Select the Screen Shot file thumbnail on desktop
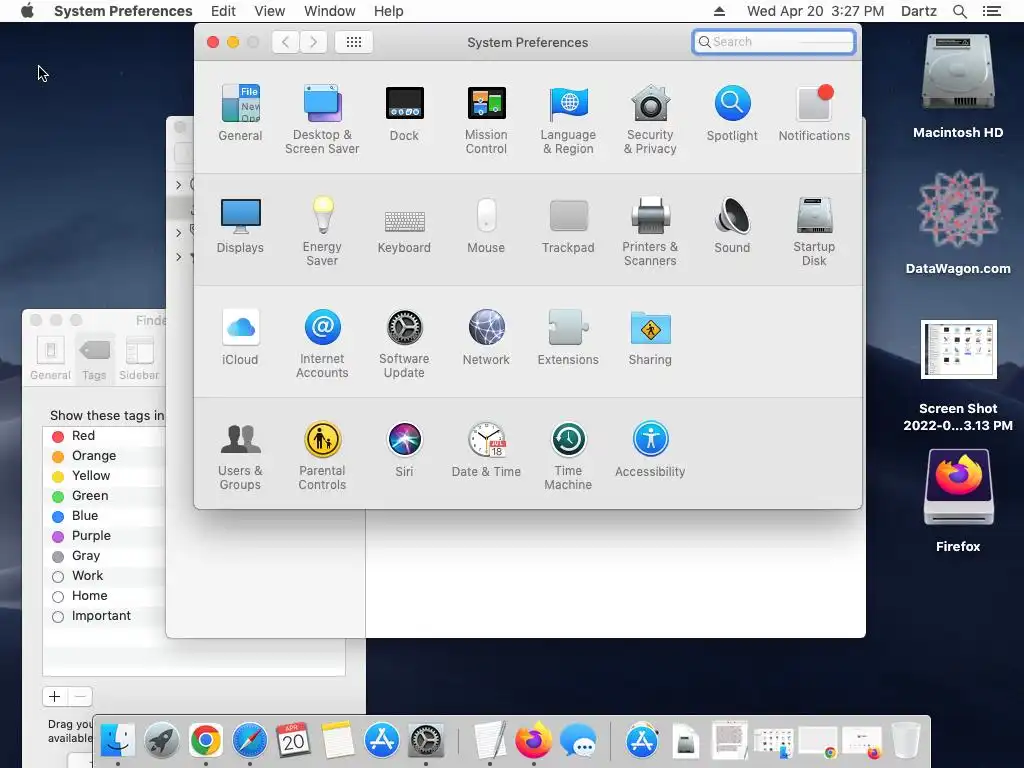Screen dimensions: 1024x768 click(x=958, y=349)
